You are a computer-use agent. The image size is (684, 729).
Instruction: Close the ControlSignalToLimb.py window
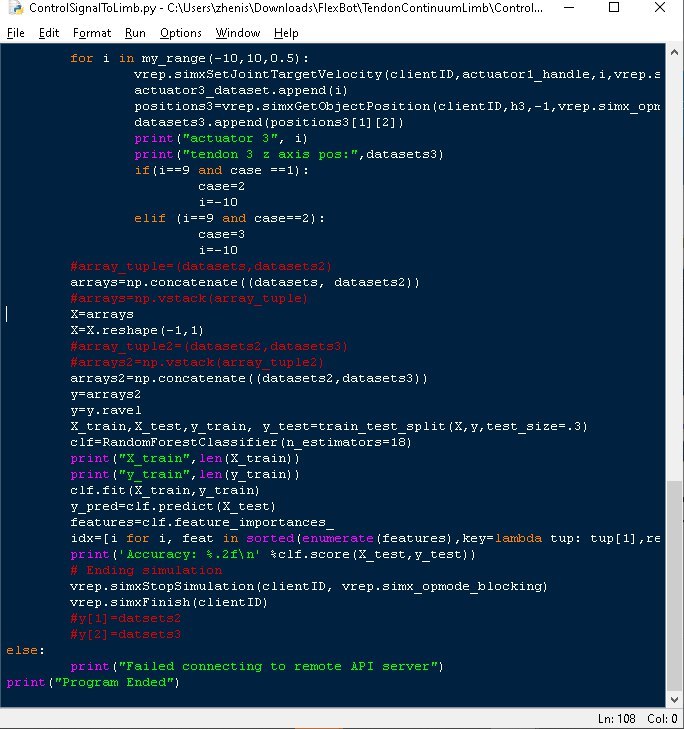[660, 8]
